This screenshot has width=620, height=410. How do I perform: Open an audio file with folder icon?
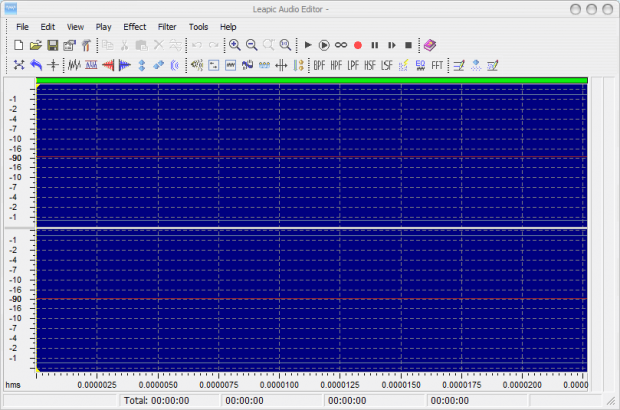tap(36, 45)
